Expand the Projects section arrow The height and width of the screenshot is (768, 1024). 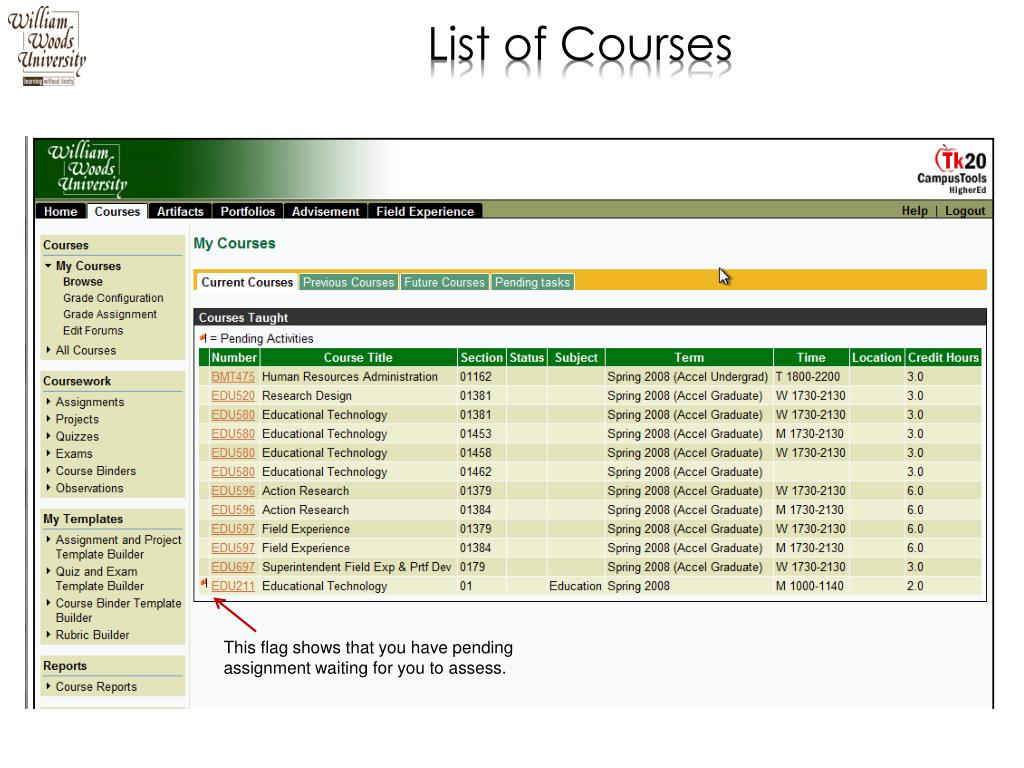coord(48,419)
